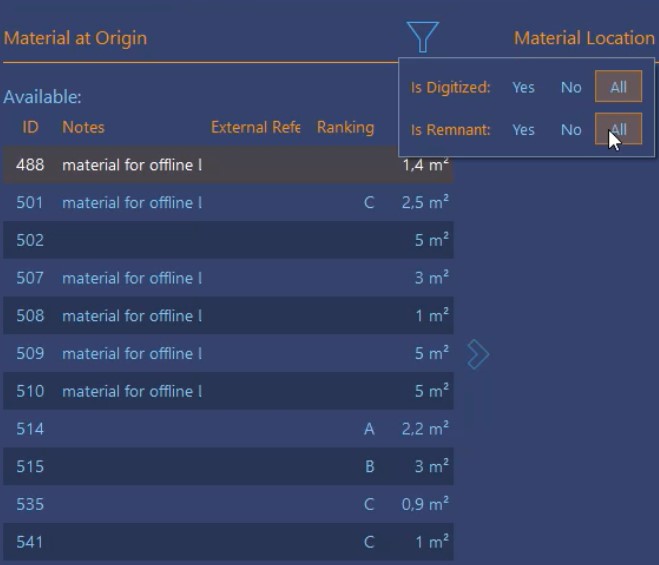
Task: Set Is Digitized filter to Yes
Action: click(x=523, y=87)
